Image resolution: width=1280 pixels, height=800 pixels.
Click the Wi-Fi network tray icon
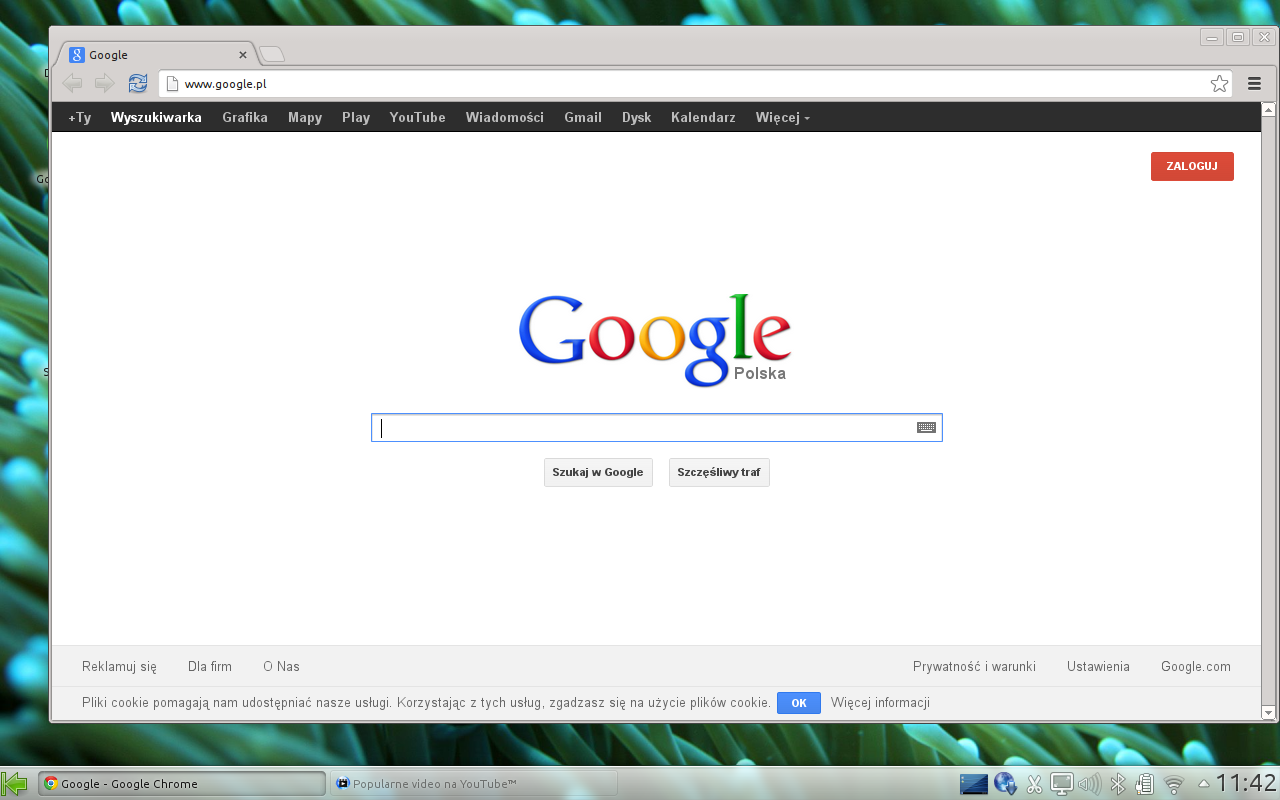[x=1174, y=785]
